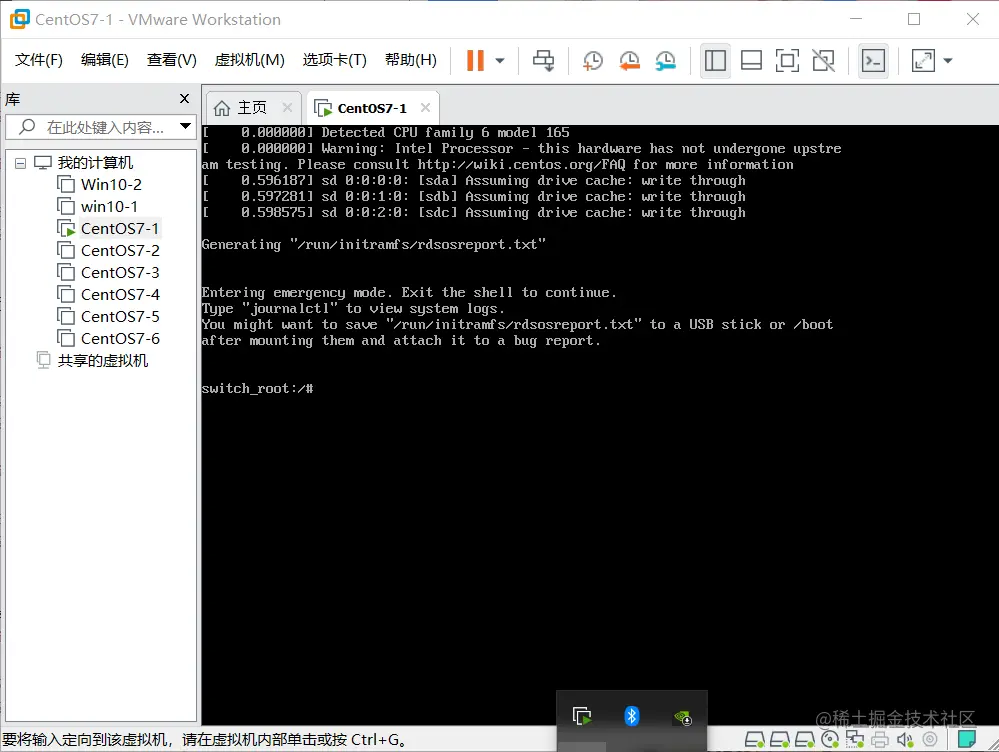Click the send Ctrl+Alt+Del icon in toolbar

click(543, 61)
